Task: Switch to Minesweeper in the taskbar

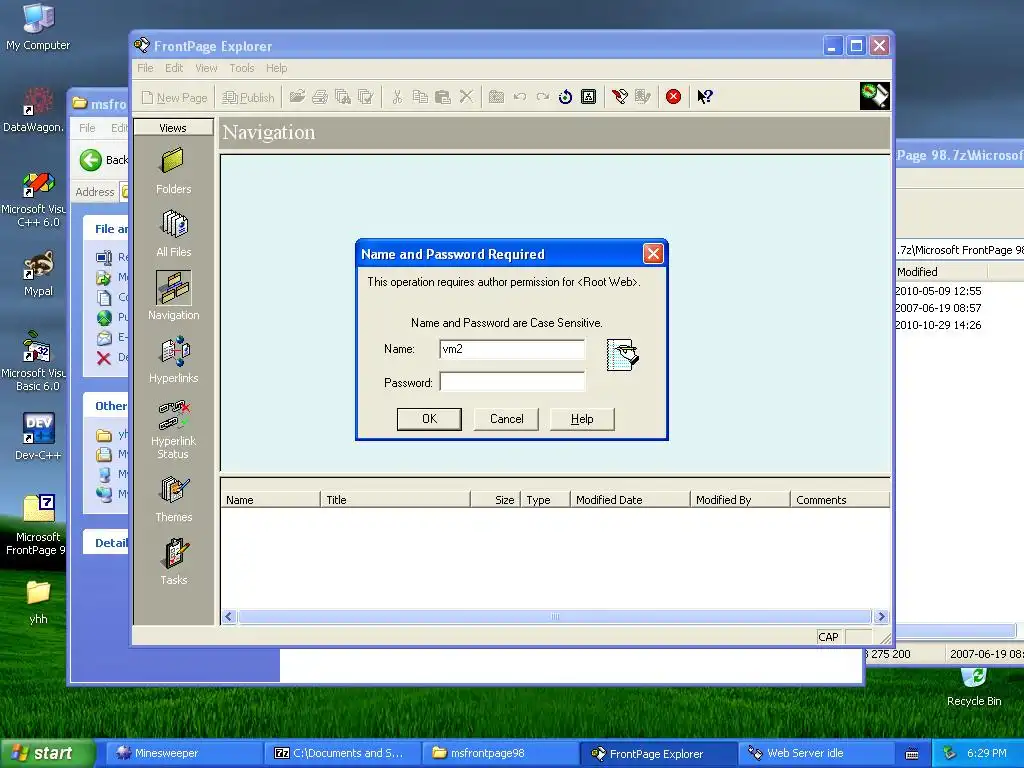Action: point(184,753)
